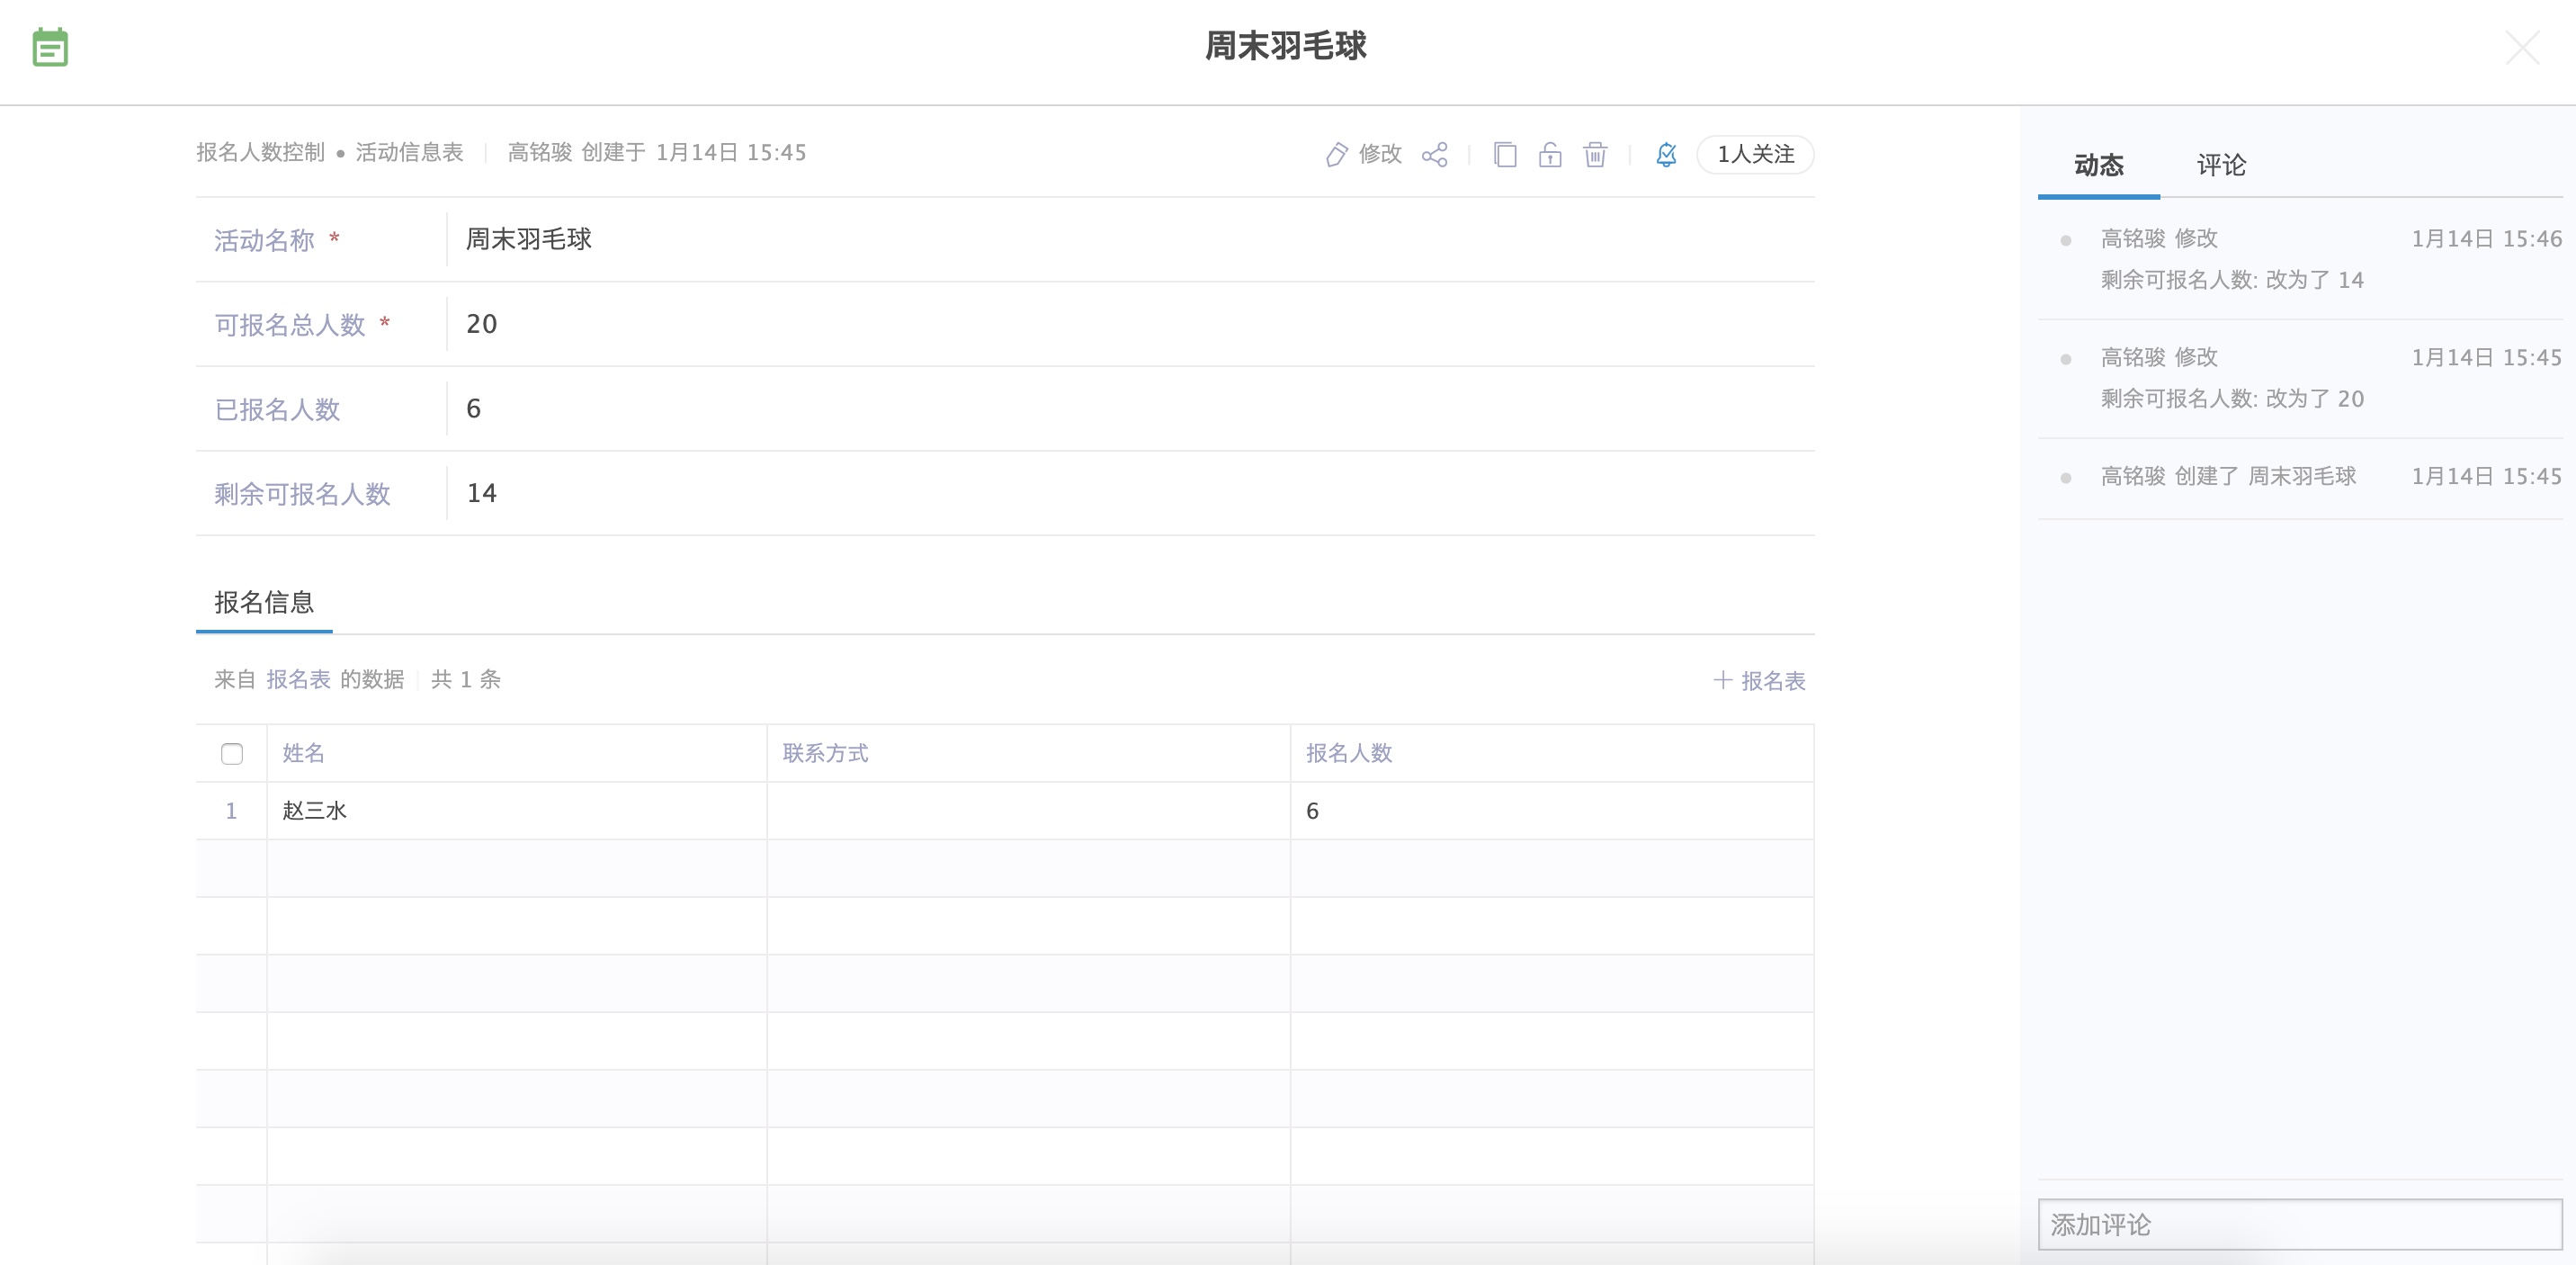Click the 姓名 column header
Viewport: 2576px width, 1265px height.
(303, 753)
